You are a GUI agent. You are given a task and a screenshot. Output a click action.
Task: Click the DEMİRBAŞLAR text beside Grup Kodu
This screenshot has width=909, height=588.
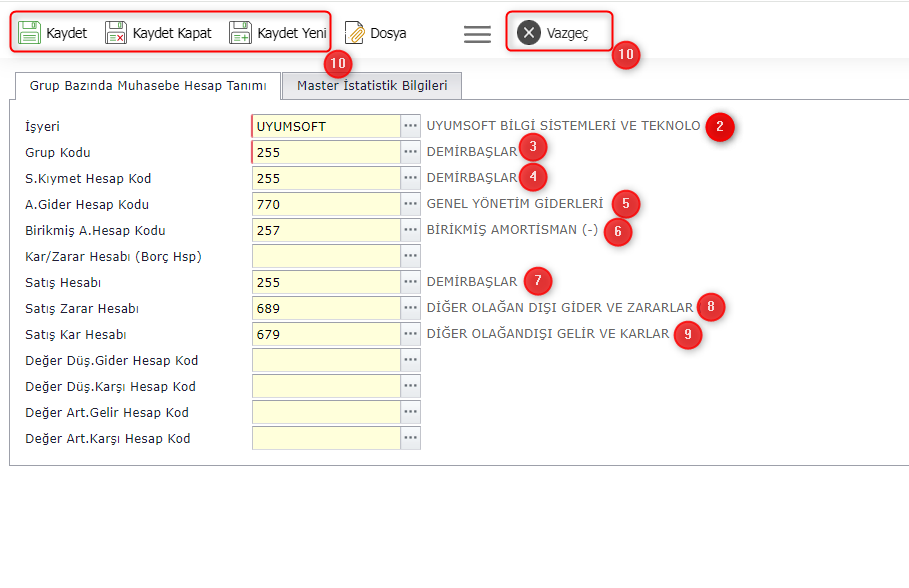click(x=472, y=152)
